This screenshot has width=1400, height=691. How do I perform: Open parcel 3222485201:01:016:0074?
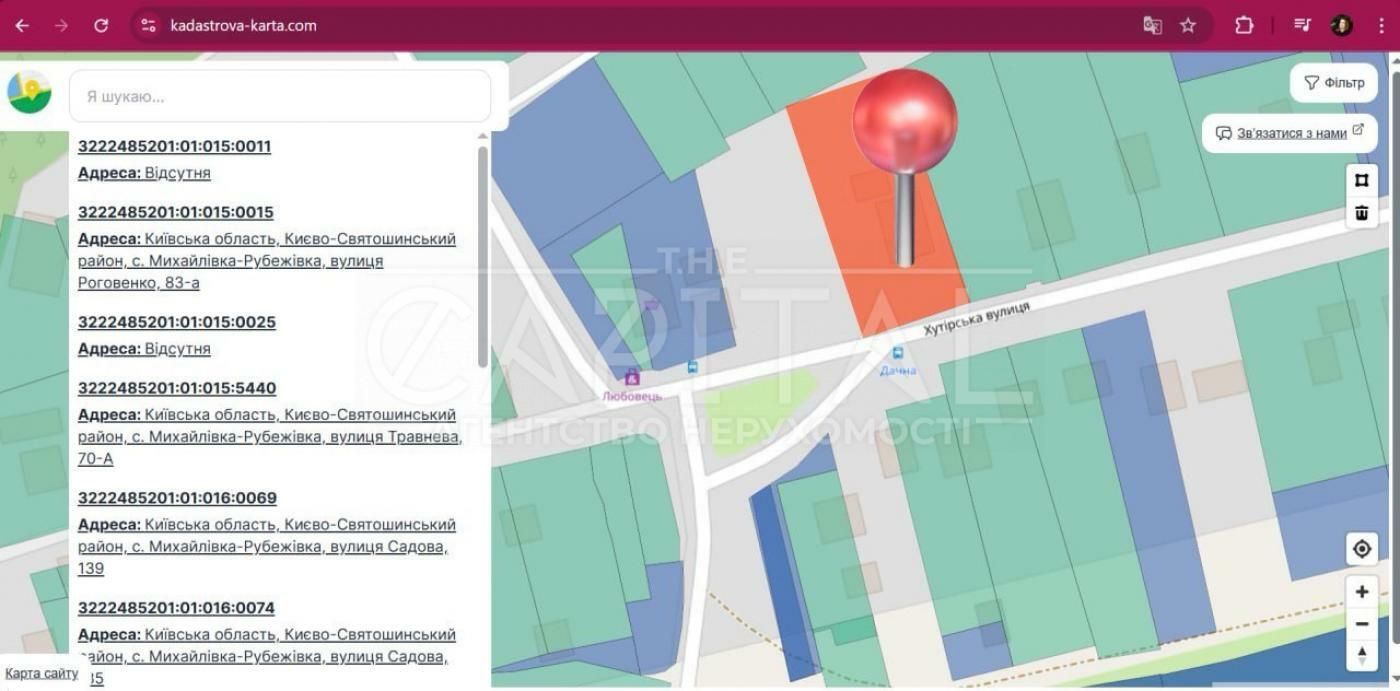click(x=176, y=608)
